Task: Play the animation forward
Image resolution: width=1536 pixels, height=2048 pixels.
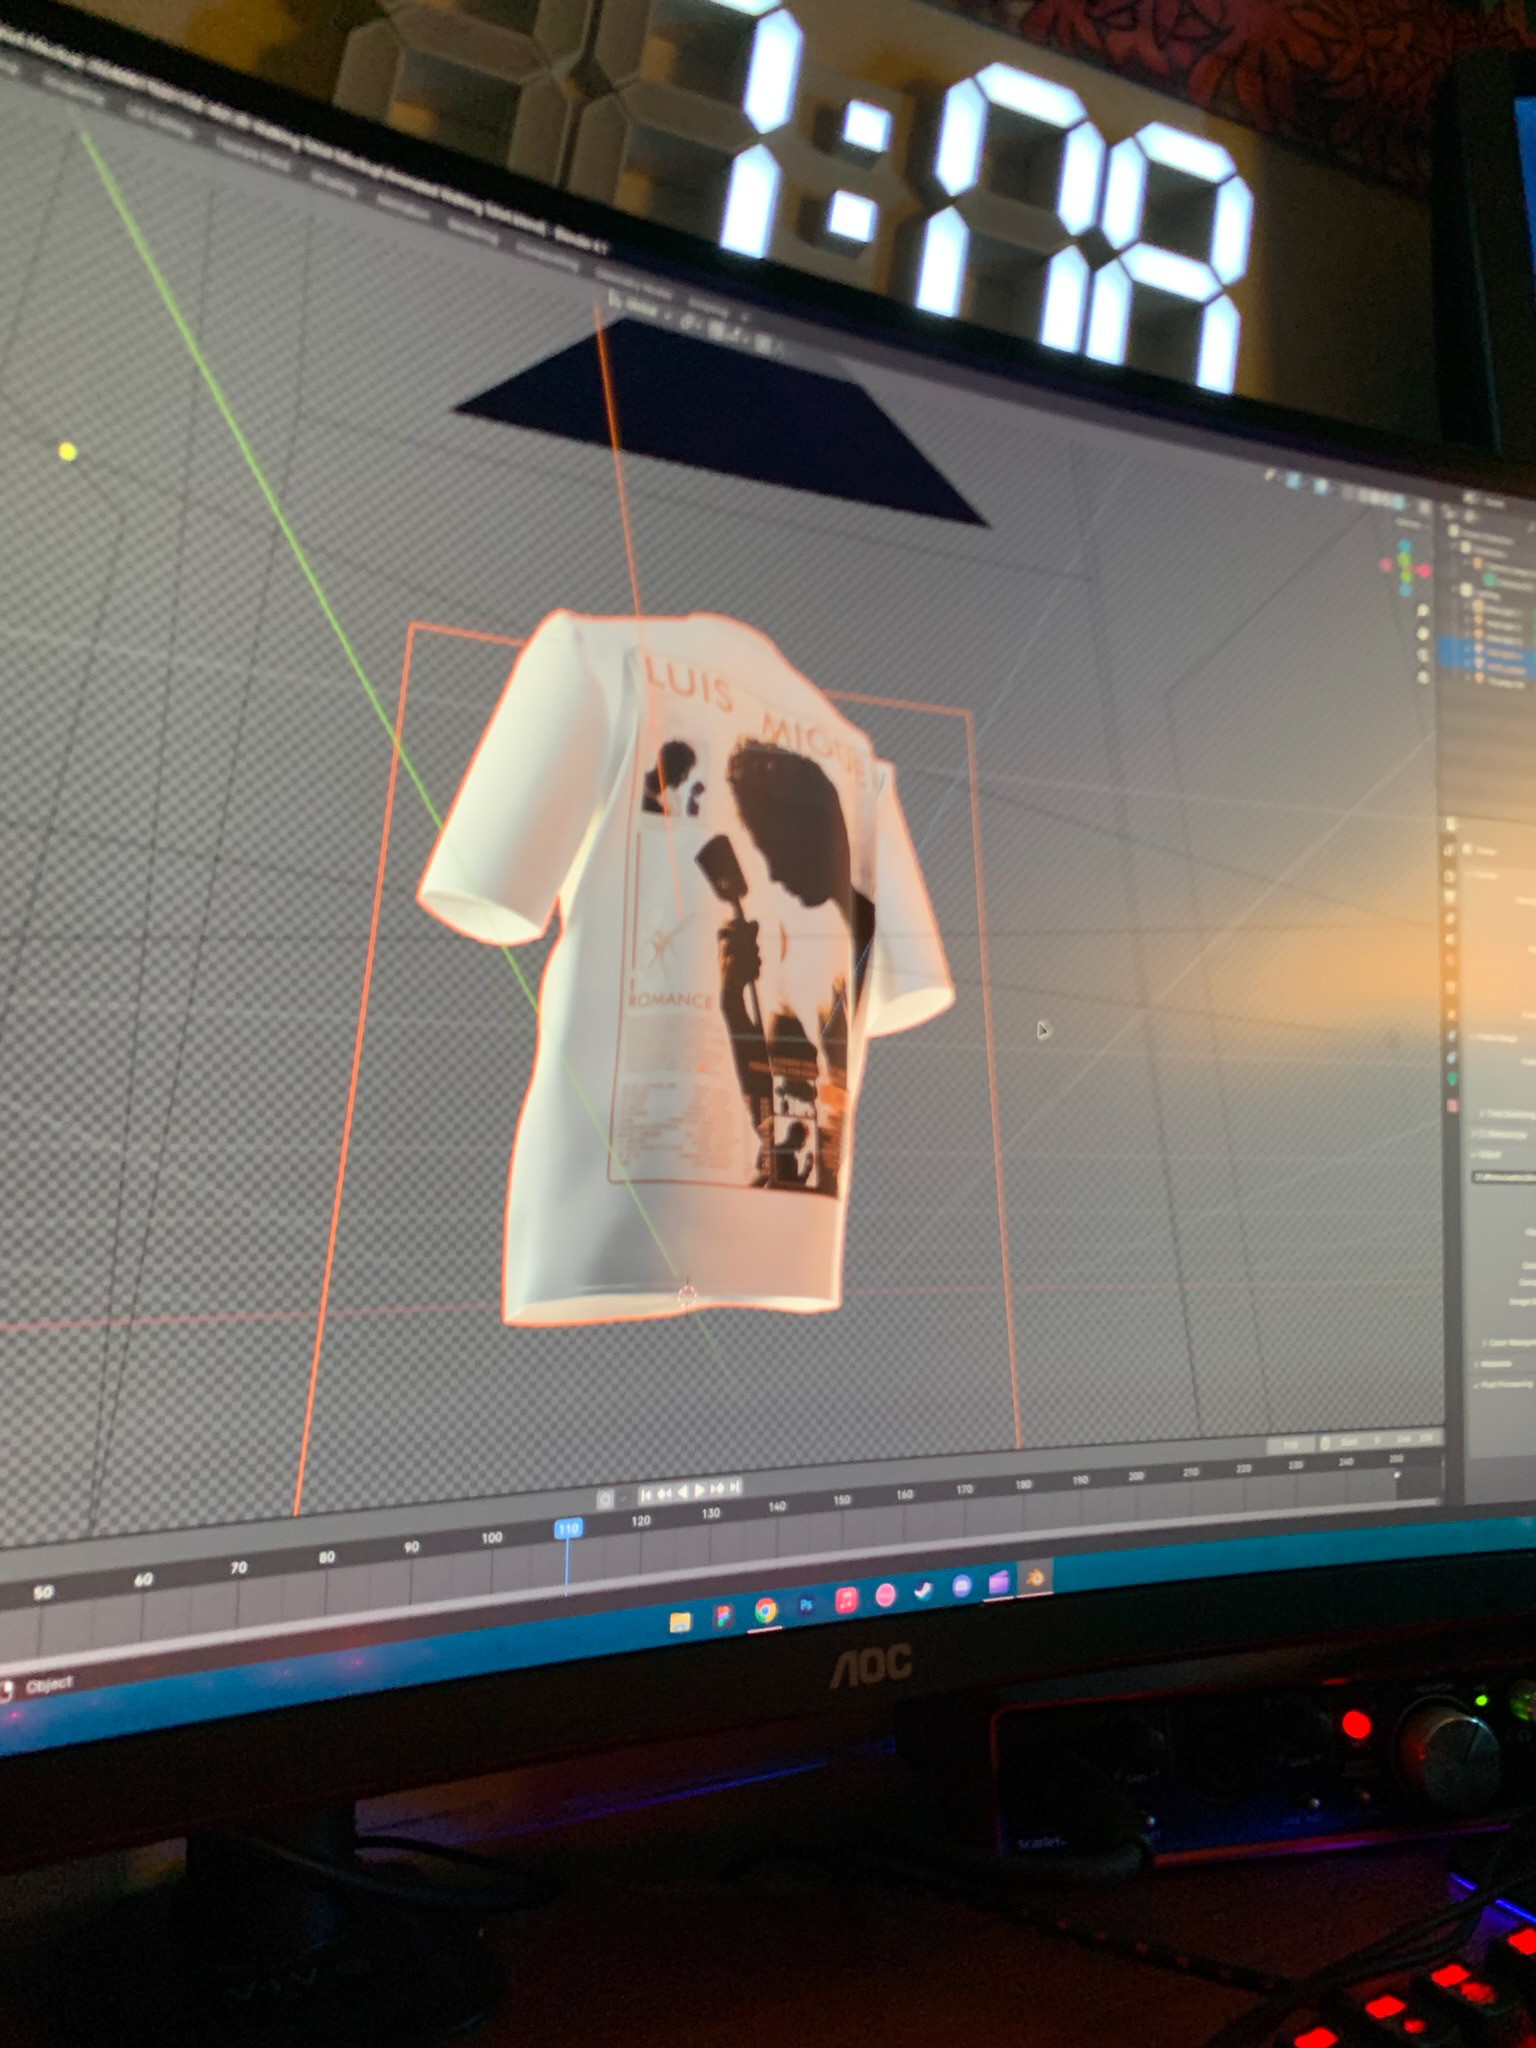Action: pyautogui.click(x=700, y=1491)
